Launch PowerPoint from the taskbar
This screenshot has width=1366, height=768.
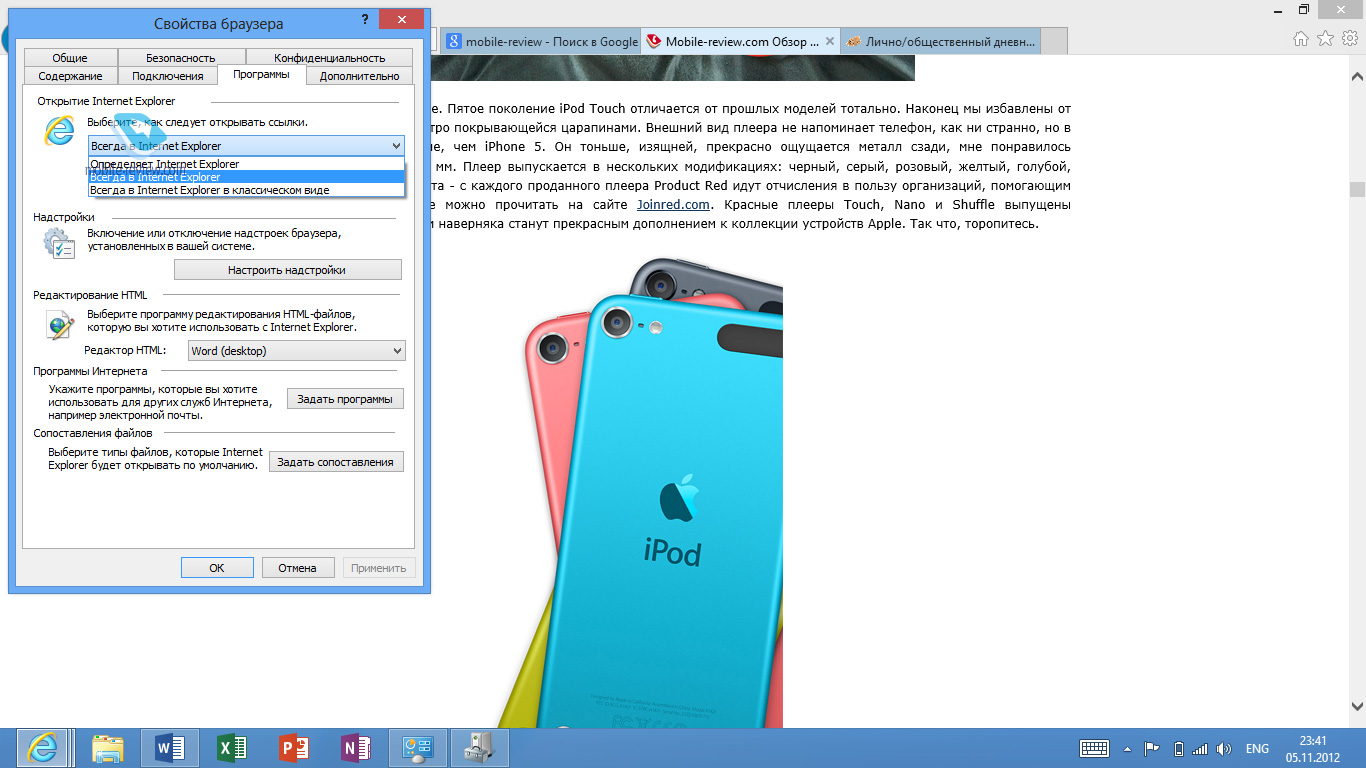[294, 748]
